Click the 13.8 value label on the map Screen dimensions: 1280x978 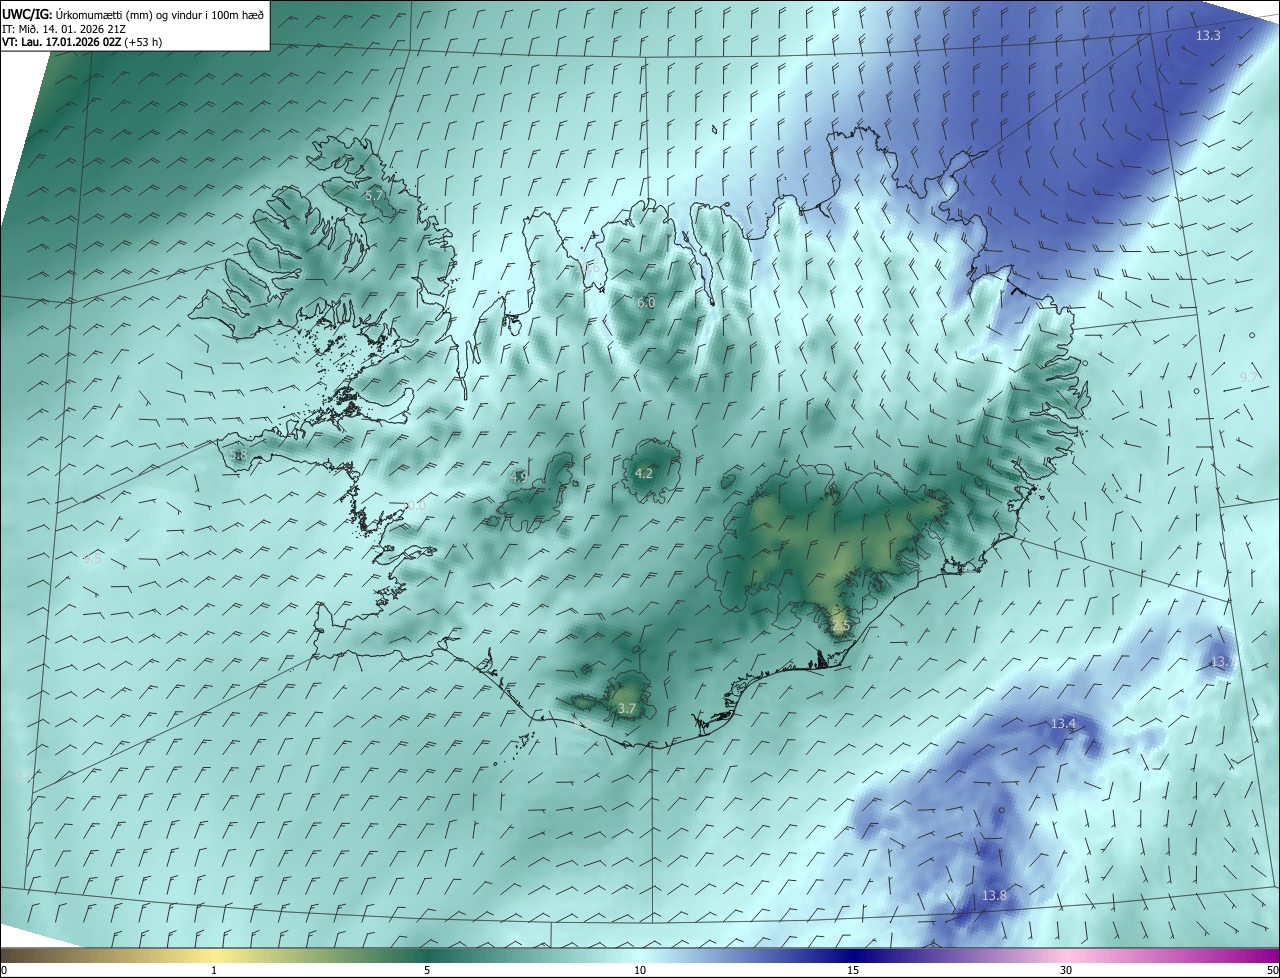coord(994,895)
